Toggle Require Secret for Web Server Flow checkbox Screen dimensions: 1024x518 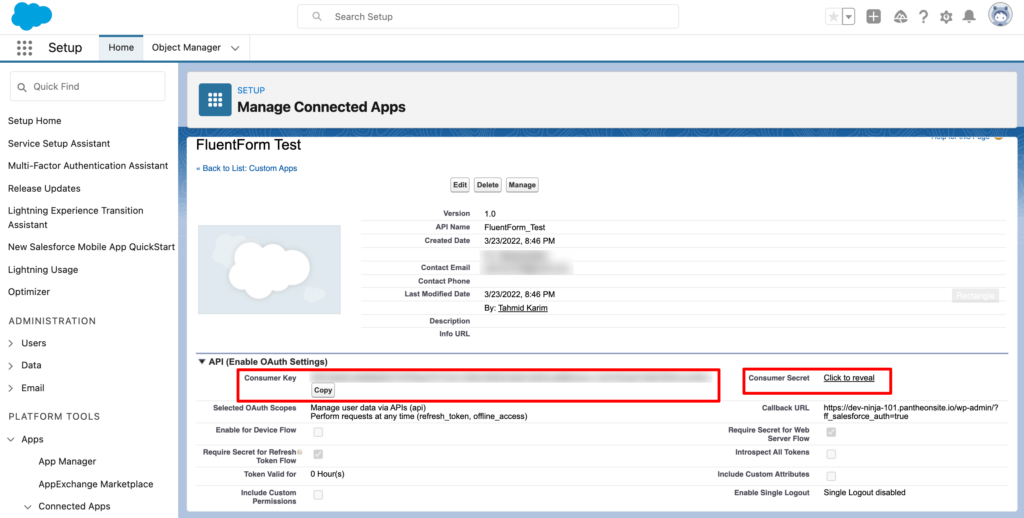pos(831,432)
